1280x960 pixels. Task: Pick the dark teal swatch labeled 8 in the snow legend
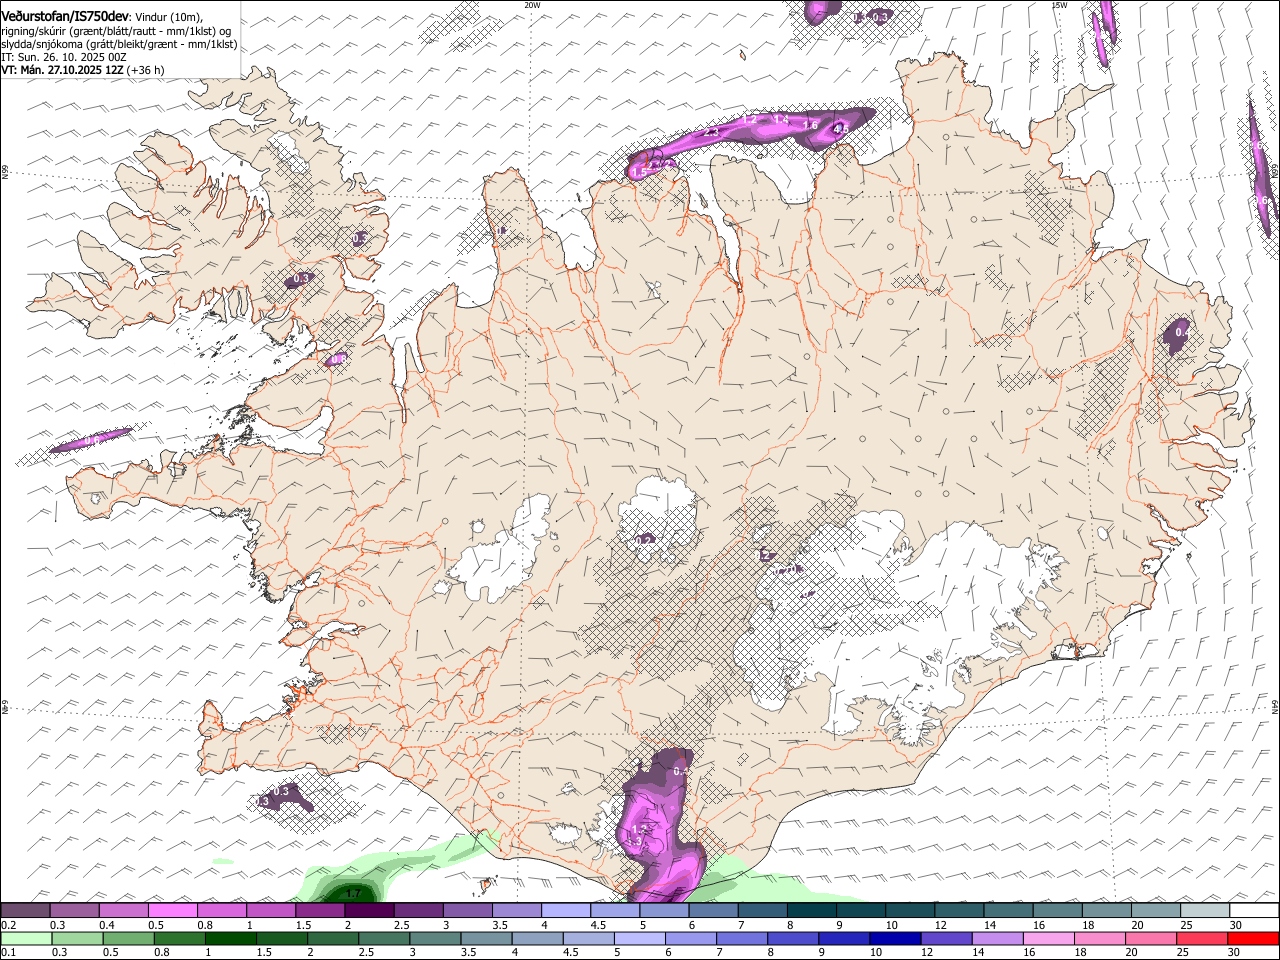click(x=811, y=911)
